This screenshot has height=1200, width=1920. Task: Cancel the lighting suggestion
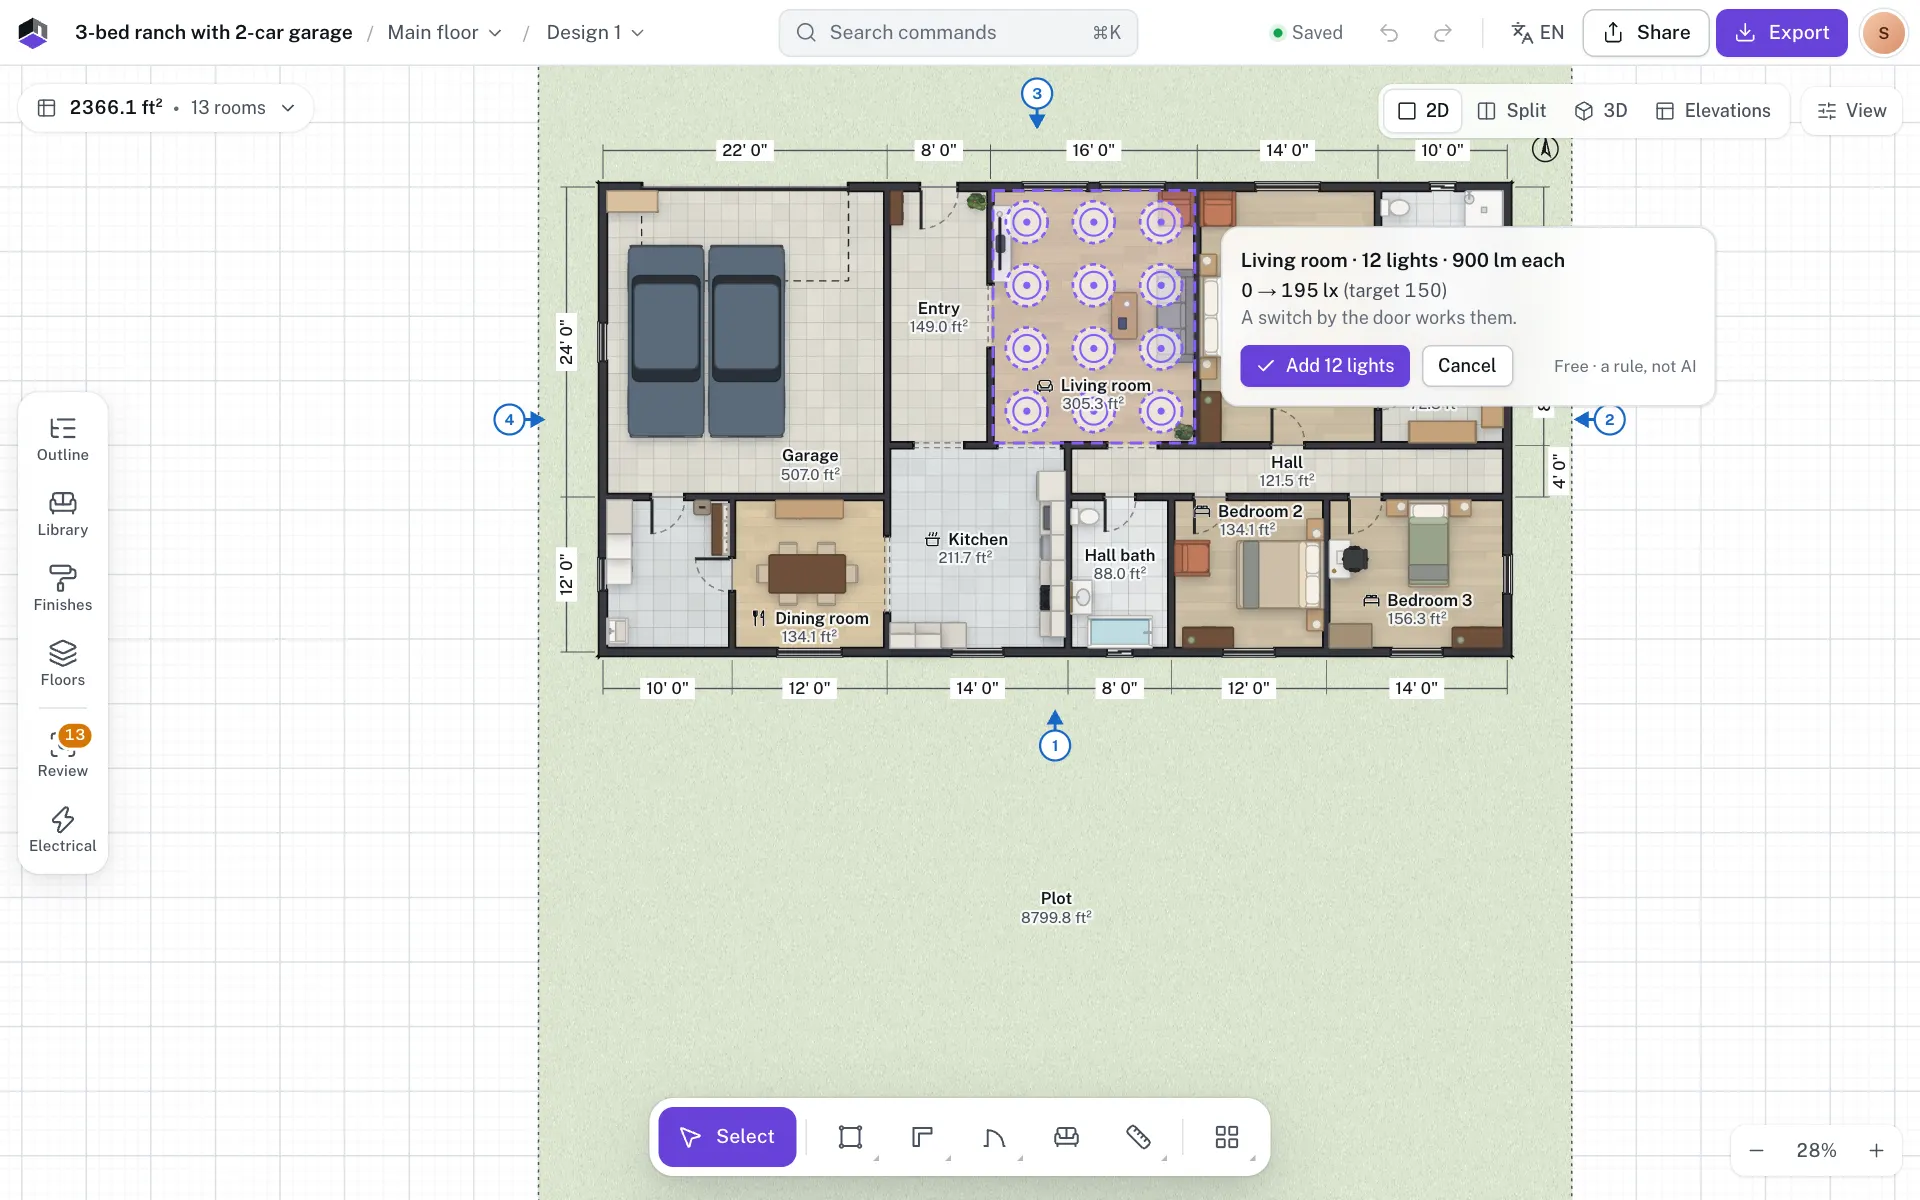(1467, 366)
